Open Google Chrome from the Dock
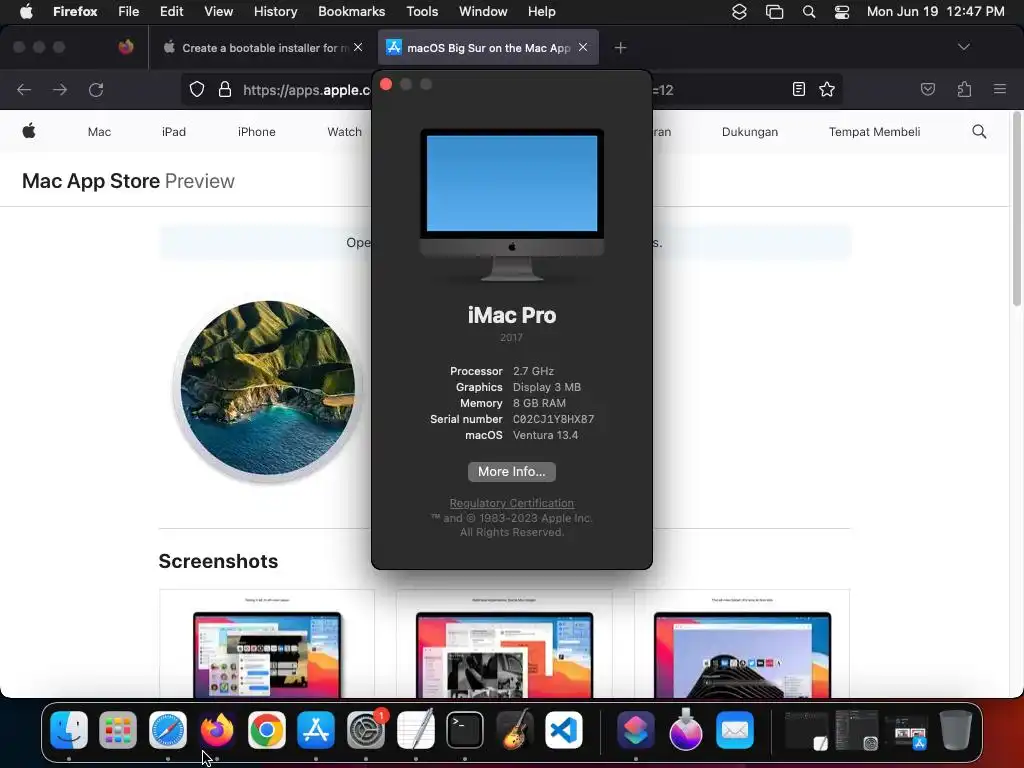 [x=266, y=729]
